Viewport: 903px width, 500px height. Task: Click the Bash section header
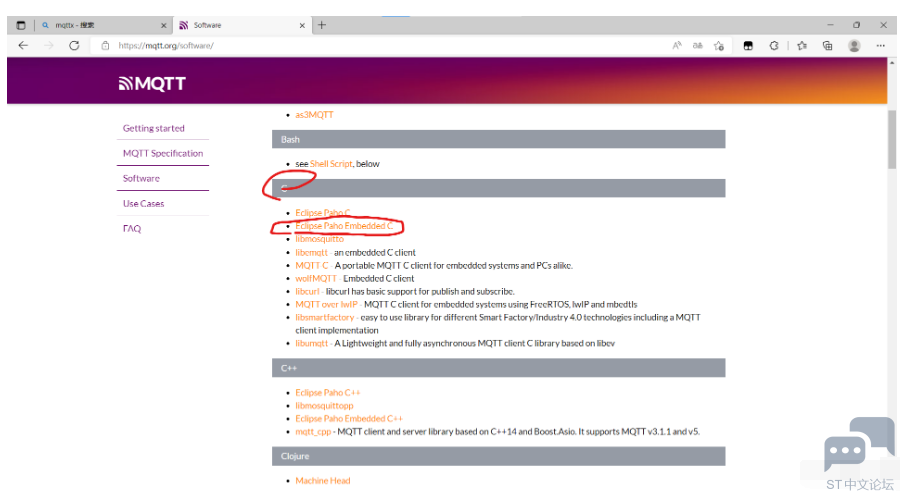tap(498, 139)
